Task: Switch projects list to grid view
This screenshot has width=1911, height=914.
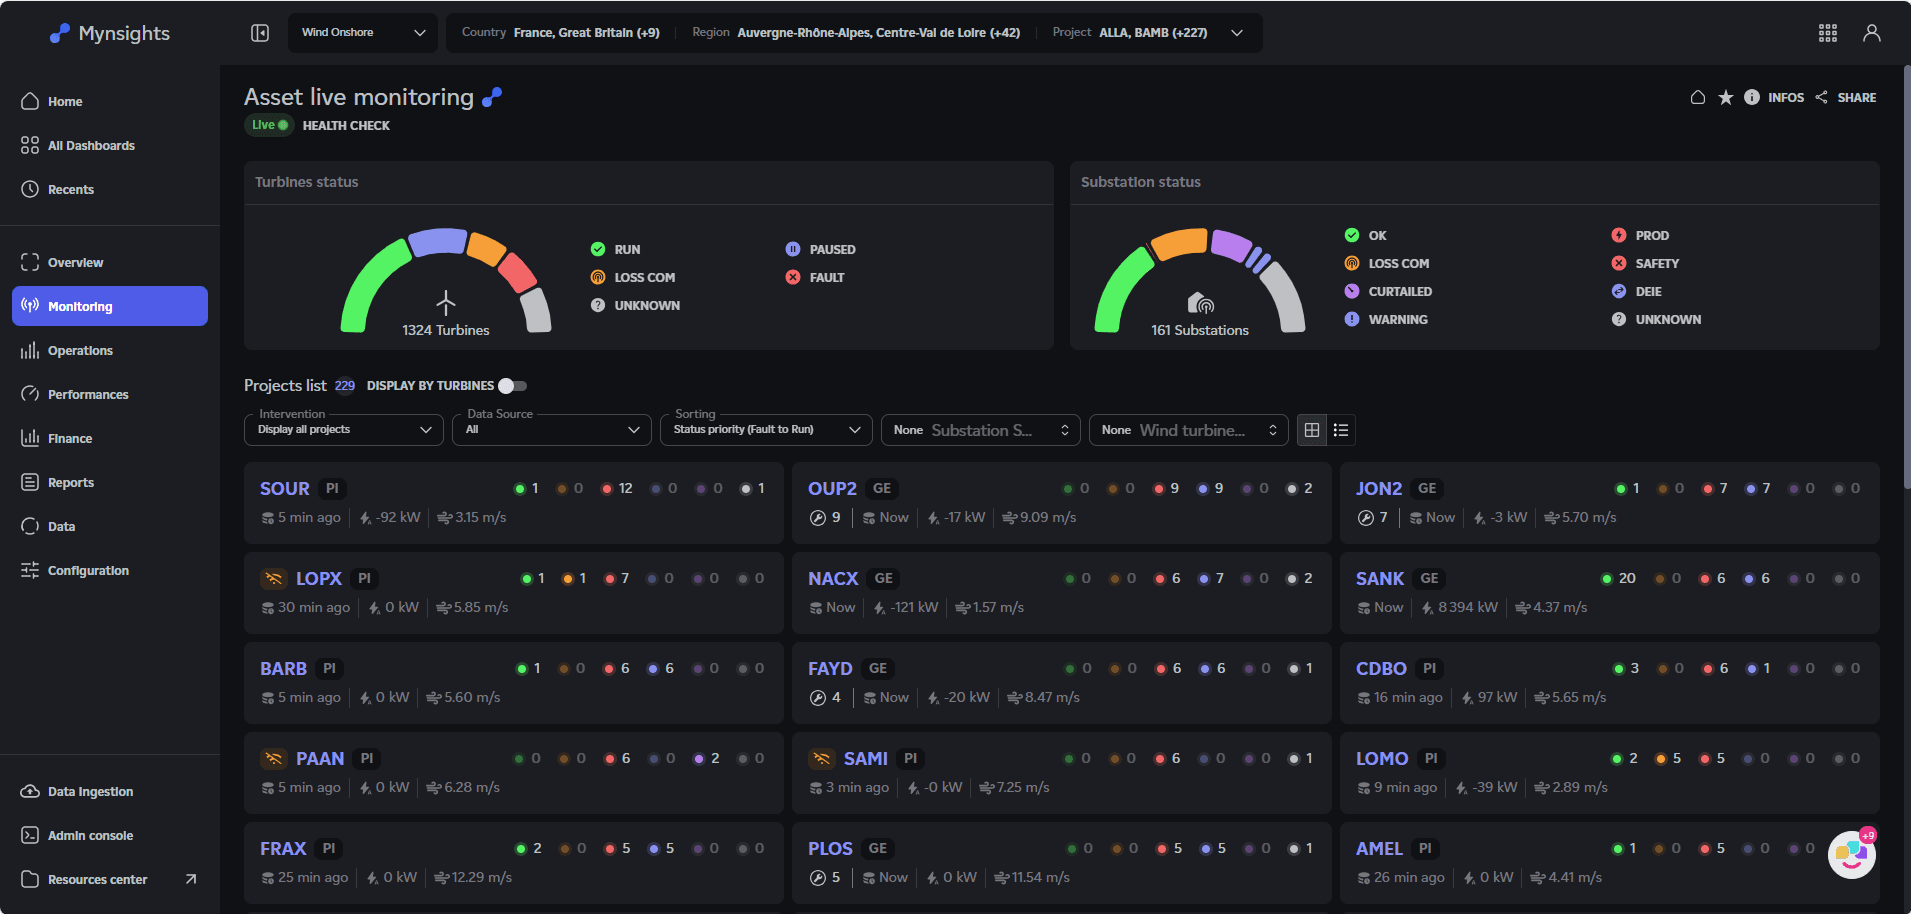Action: pyautogui.click(x=1312, y=429)
